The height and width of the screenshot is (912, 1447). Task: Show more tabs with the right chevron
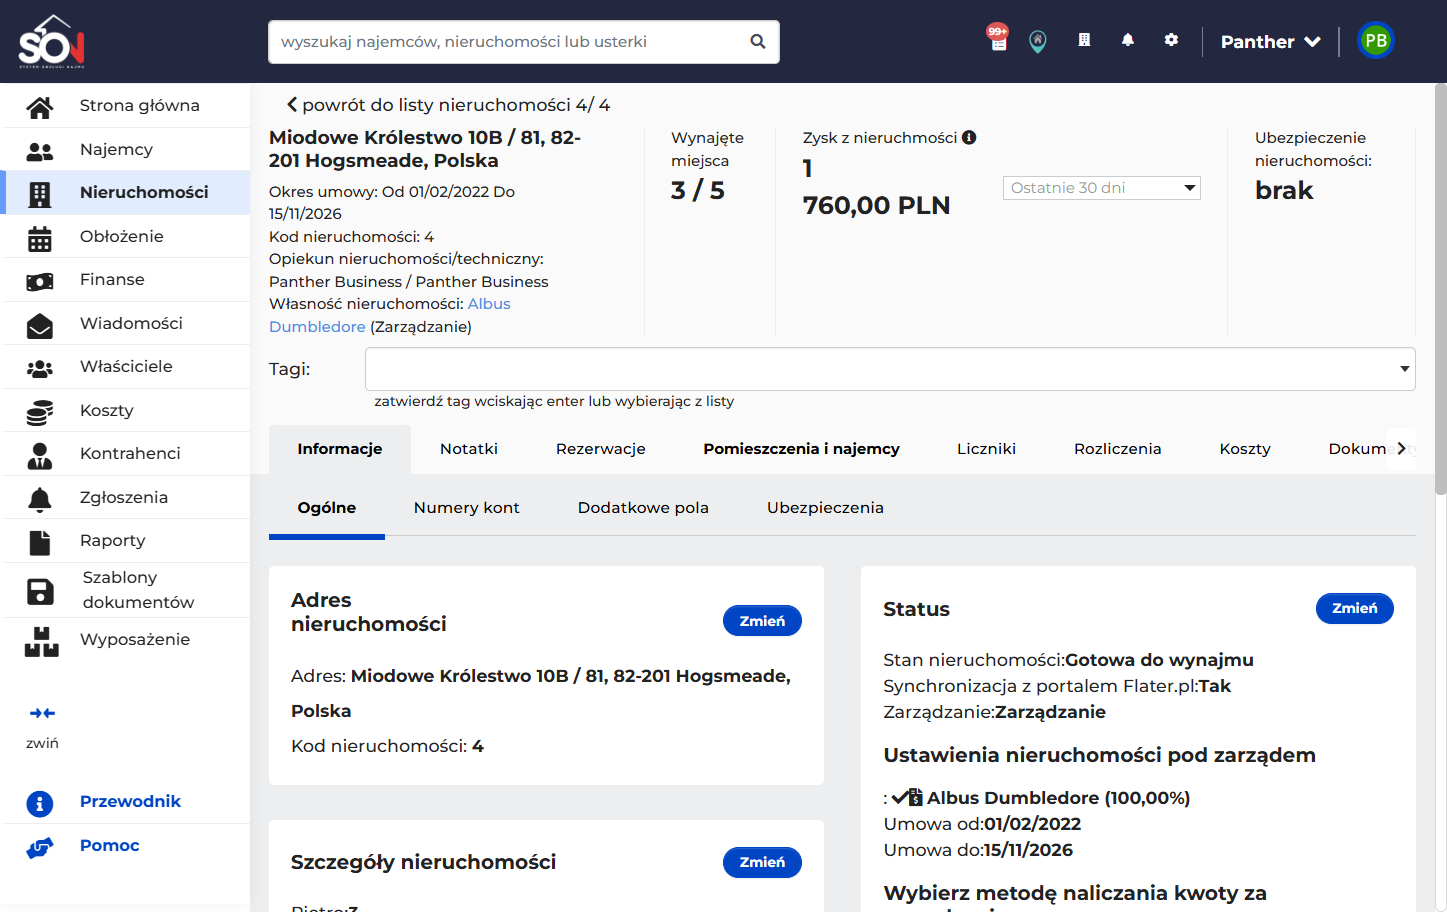pyautogui.click(x=1401, y=449)
